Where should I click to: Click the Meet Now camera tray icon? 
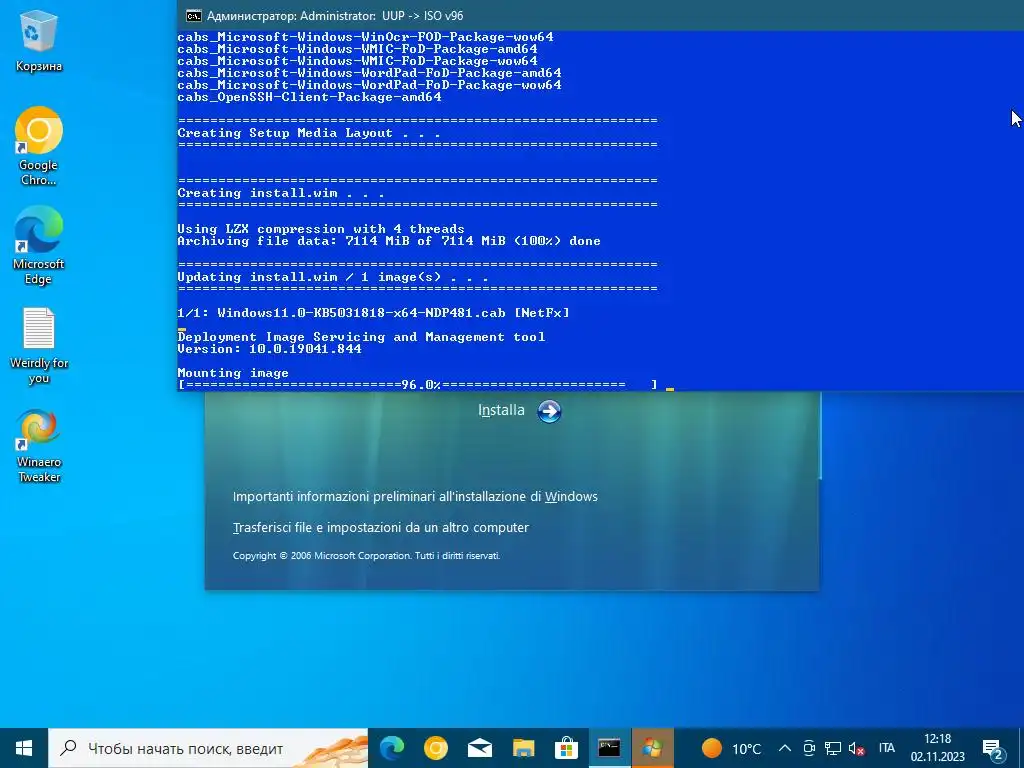click(809, 748)
